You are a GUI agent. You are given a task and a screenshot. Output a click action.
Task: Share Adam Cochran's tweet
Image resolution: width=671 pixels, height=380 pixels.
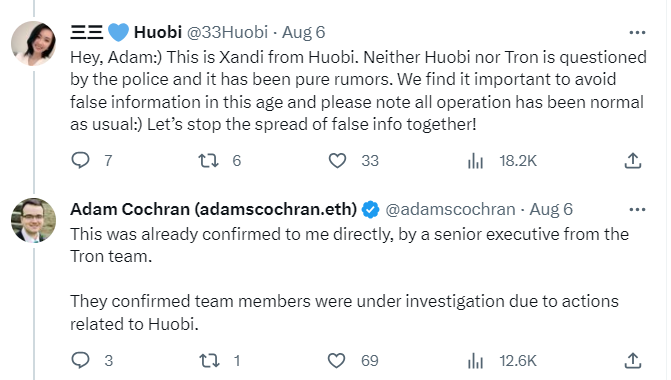632,360
